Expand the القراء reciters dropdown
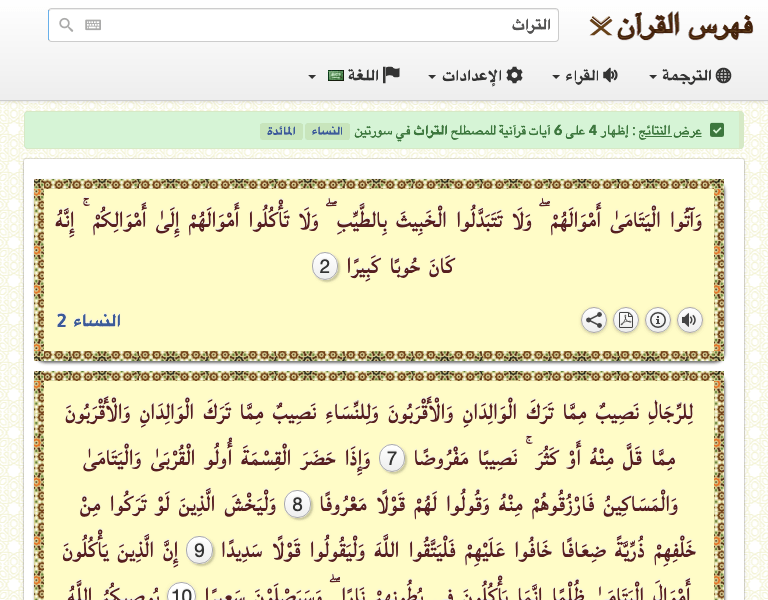The height and width of the screenshot is (600, 768). click(585, 76)
